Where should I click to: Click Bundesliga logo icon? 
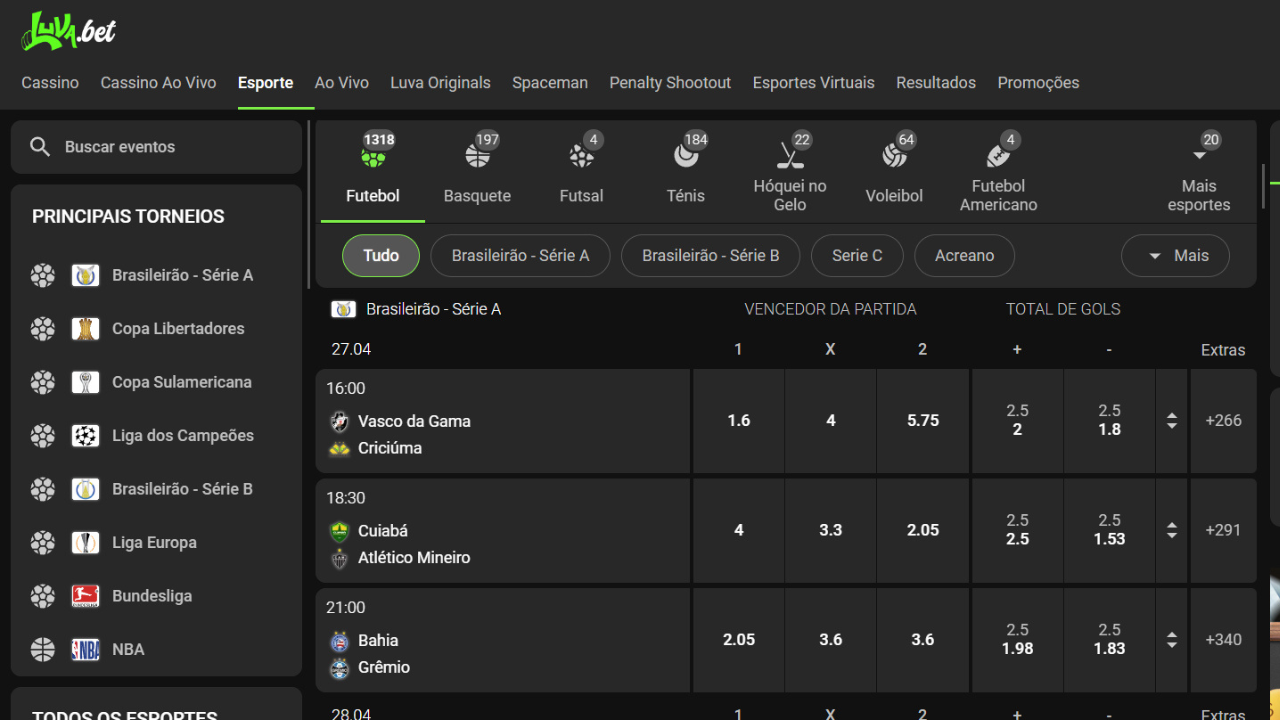(x=86, y=596)
